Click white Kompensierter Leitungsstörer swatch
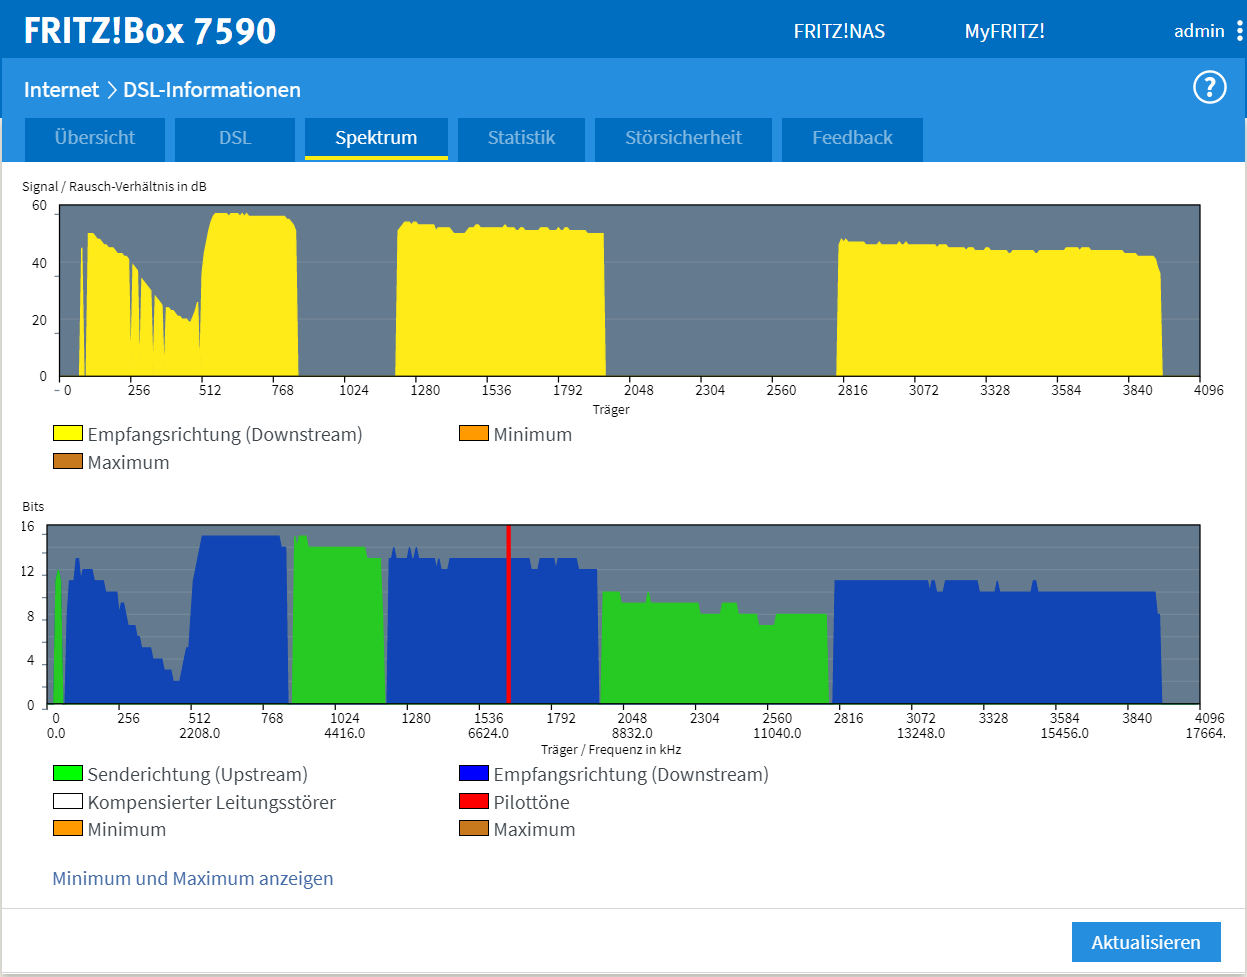This screenshot has height=977, width=1247. [68, 801]
